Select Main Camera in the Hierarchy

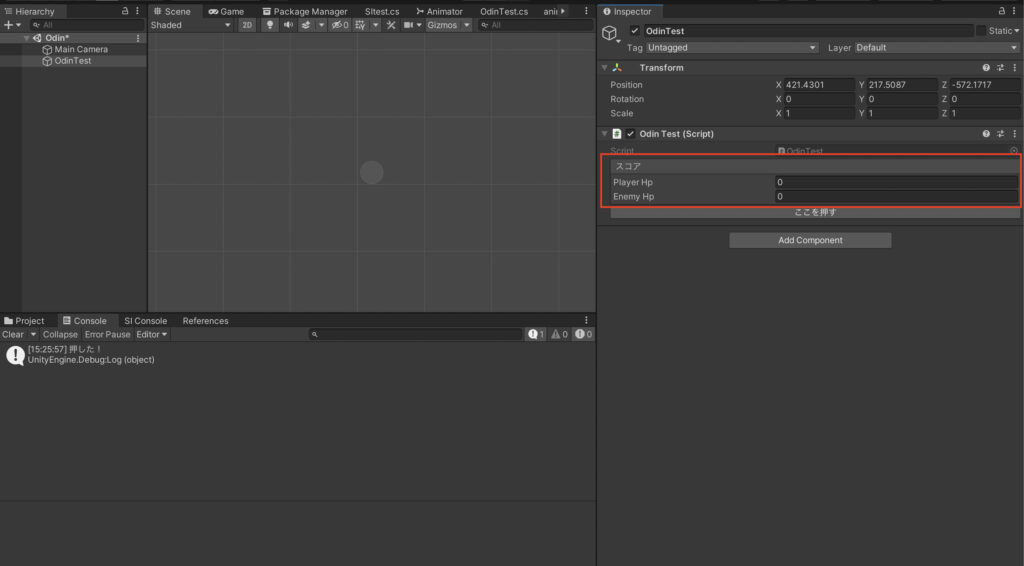coord(81,49)
